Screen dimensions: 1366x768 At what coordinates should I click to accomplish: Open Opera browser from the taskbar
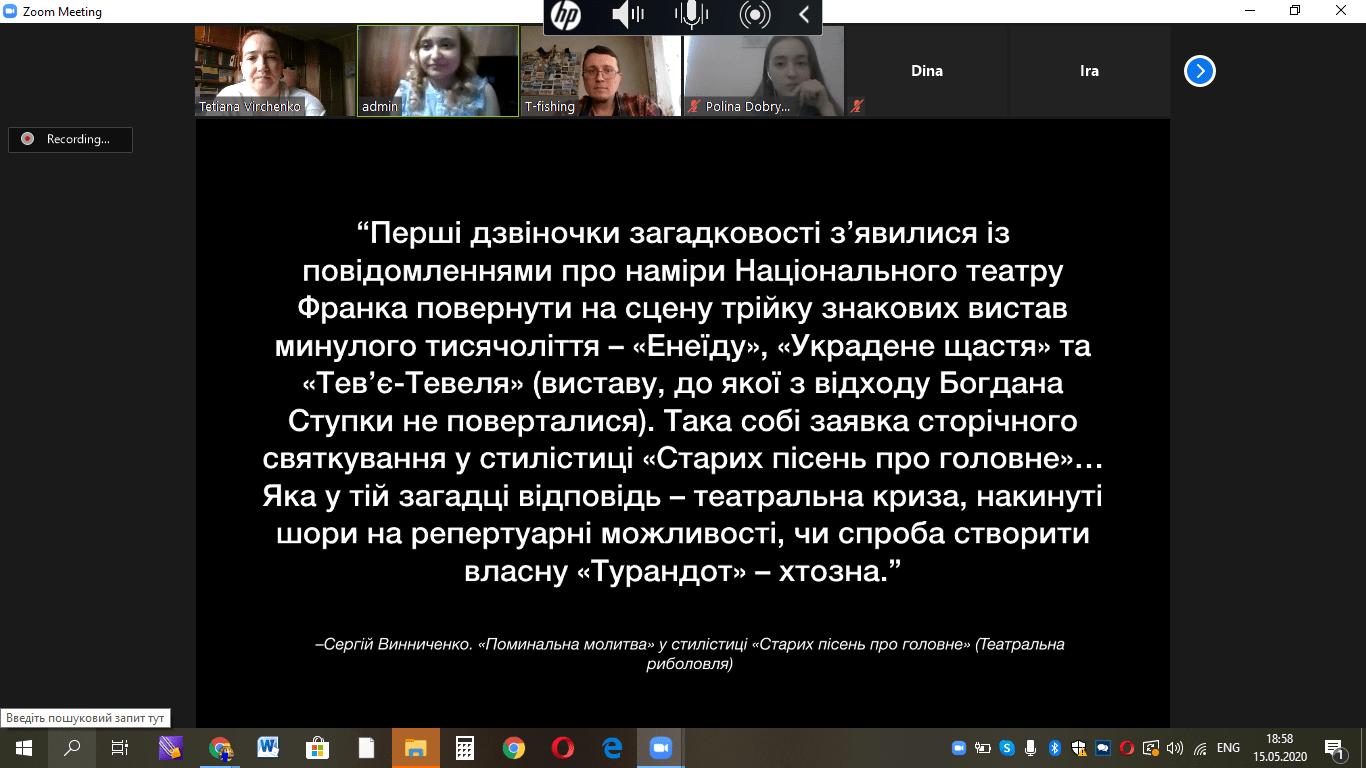pos(562,747)
